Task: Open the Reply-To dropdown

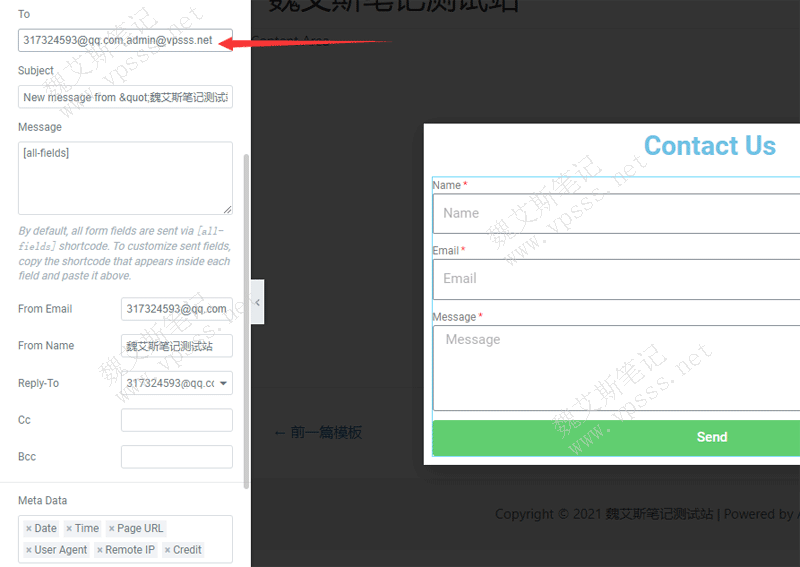Action: (176, 383)
